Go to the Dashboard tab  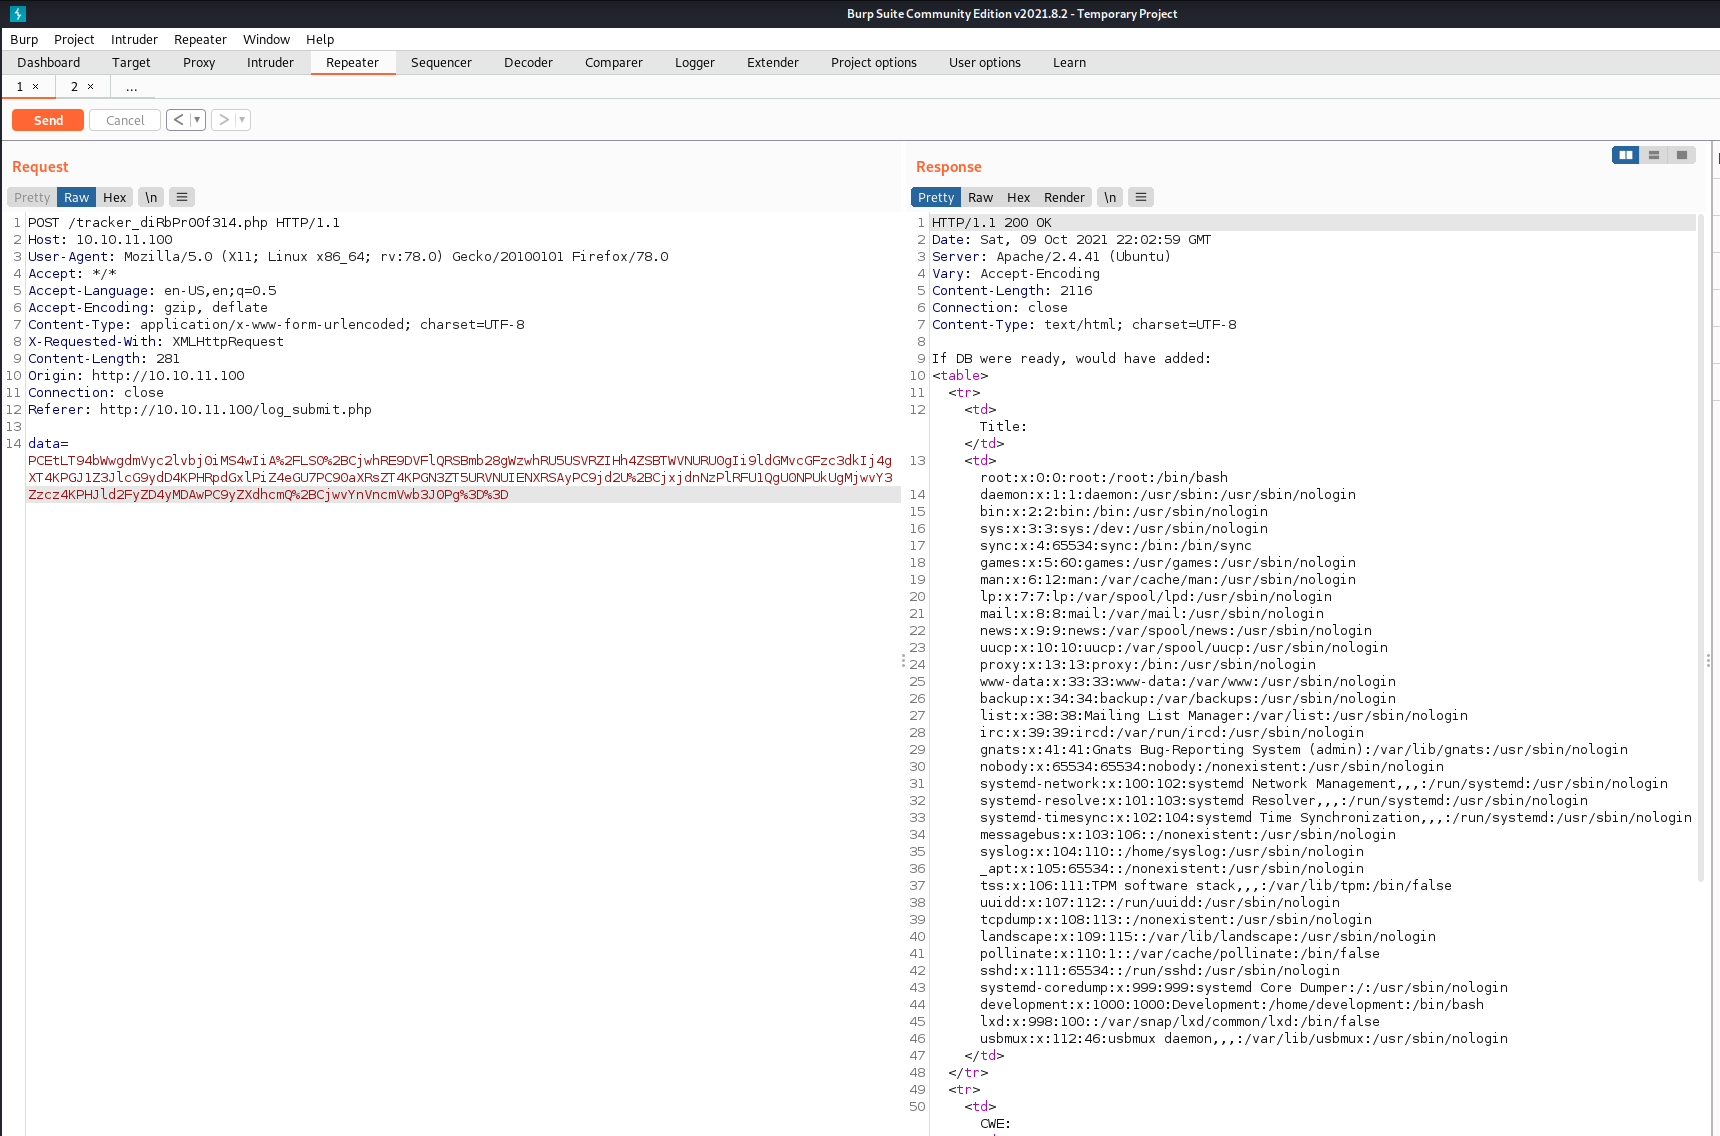click(48, 63)
